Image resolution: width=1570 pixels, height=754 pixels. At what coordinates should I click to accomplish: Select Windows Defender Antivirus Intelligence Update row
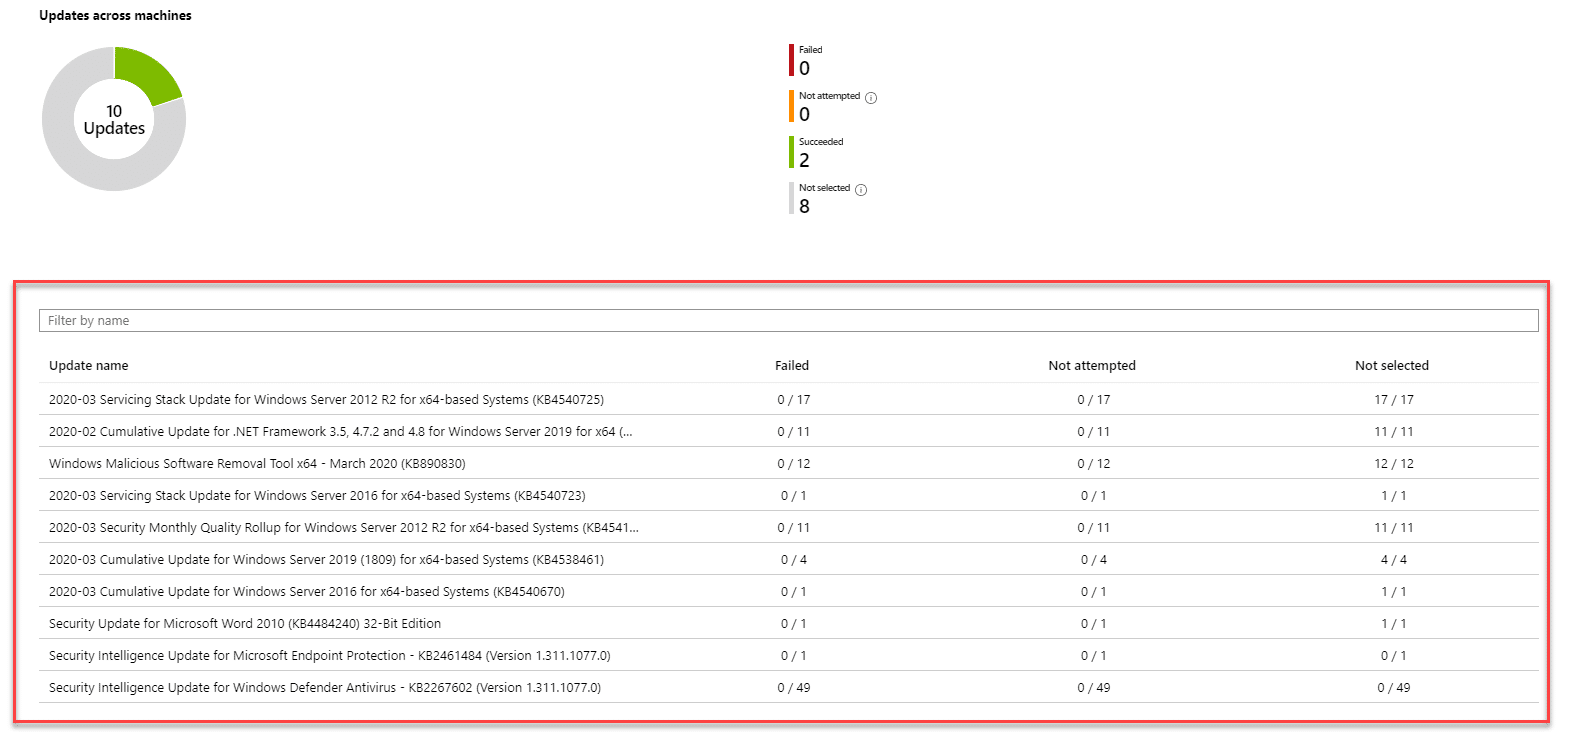pyautogui.click(x=788, y=687)
